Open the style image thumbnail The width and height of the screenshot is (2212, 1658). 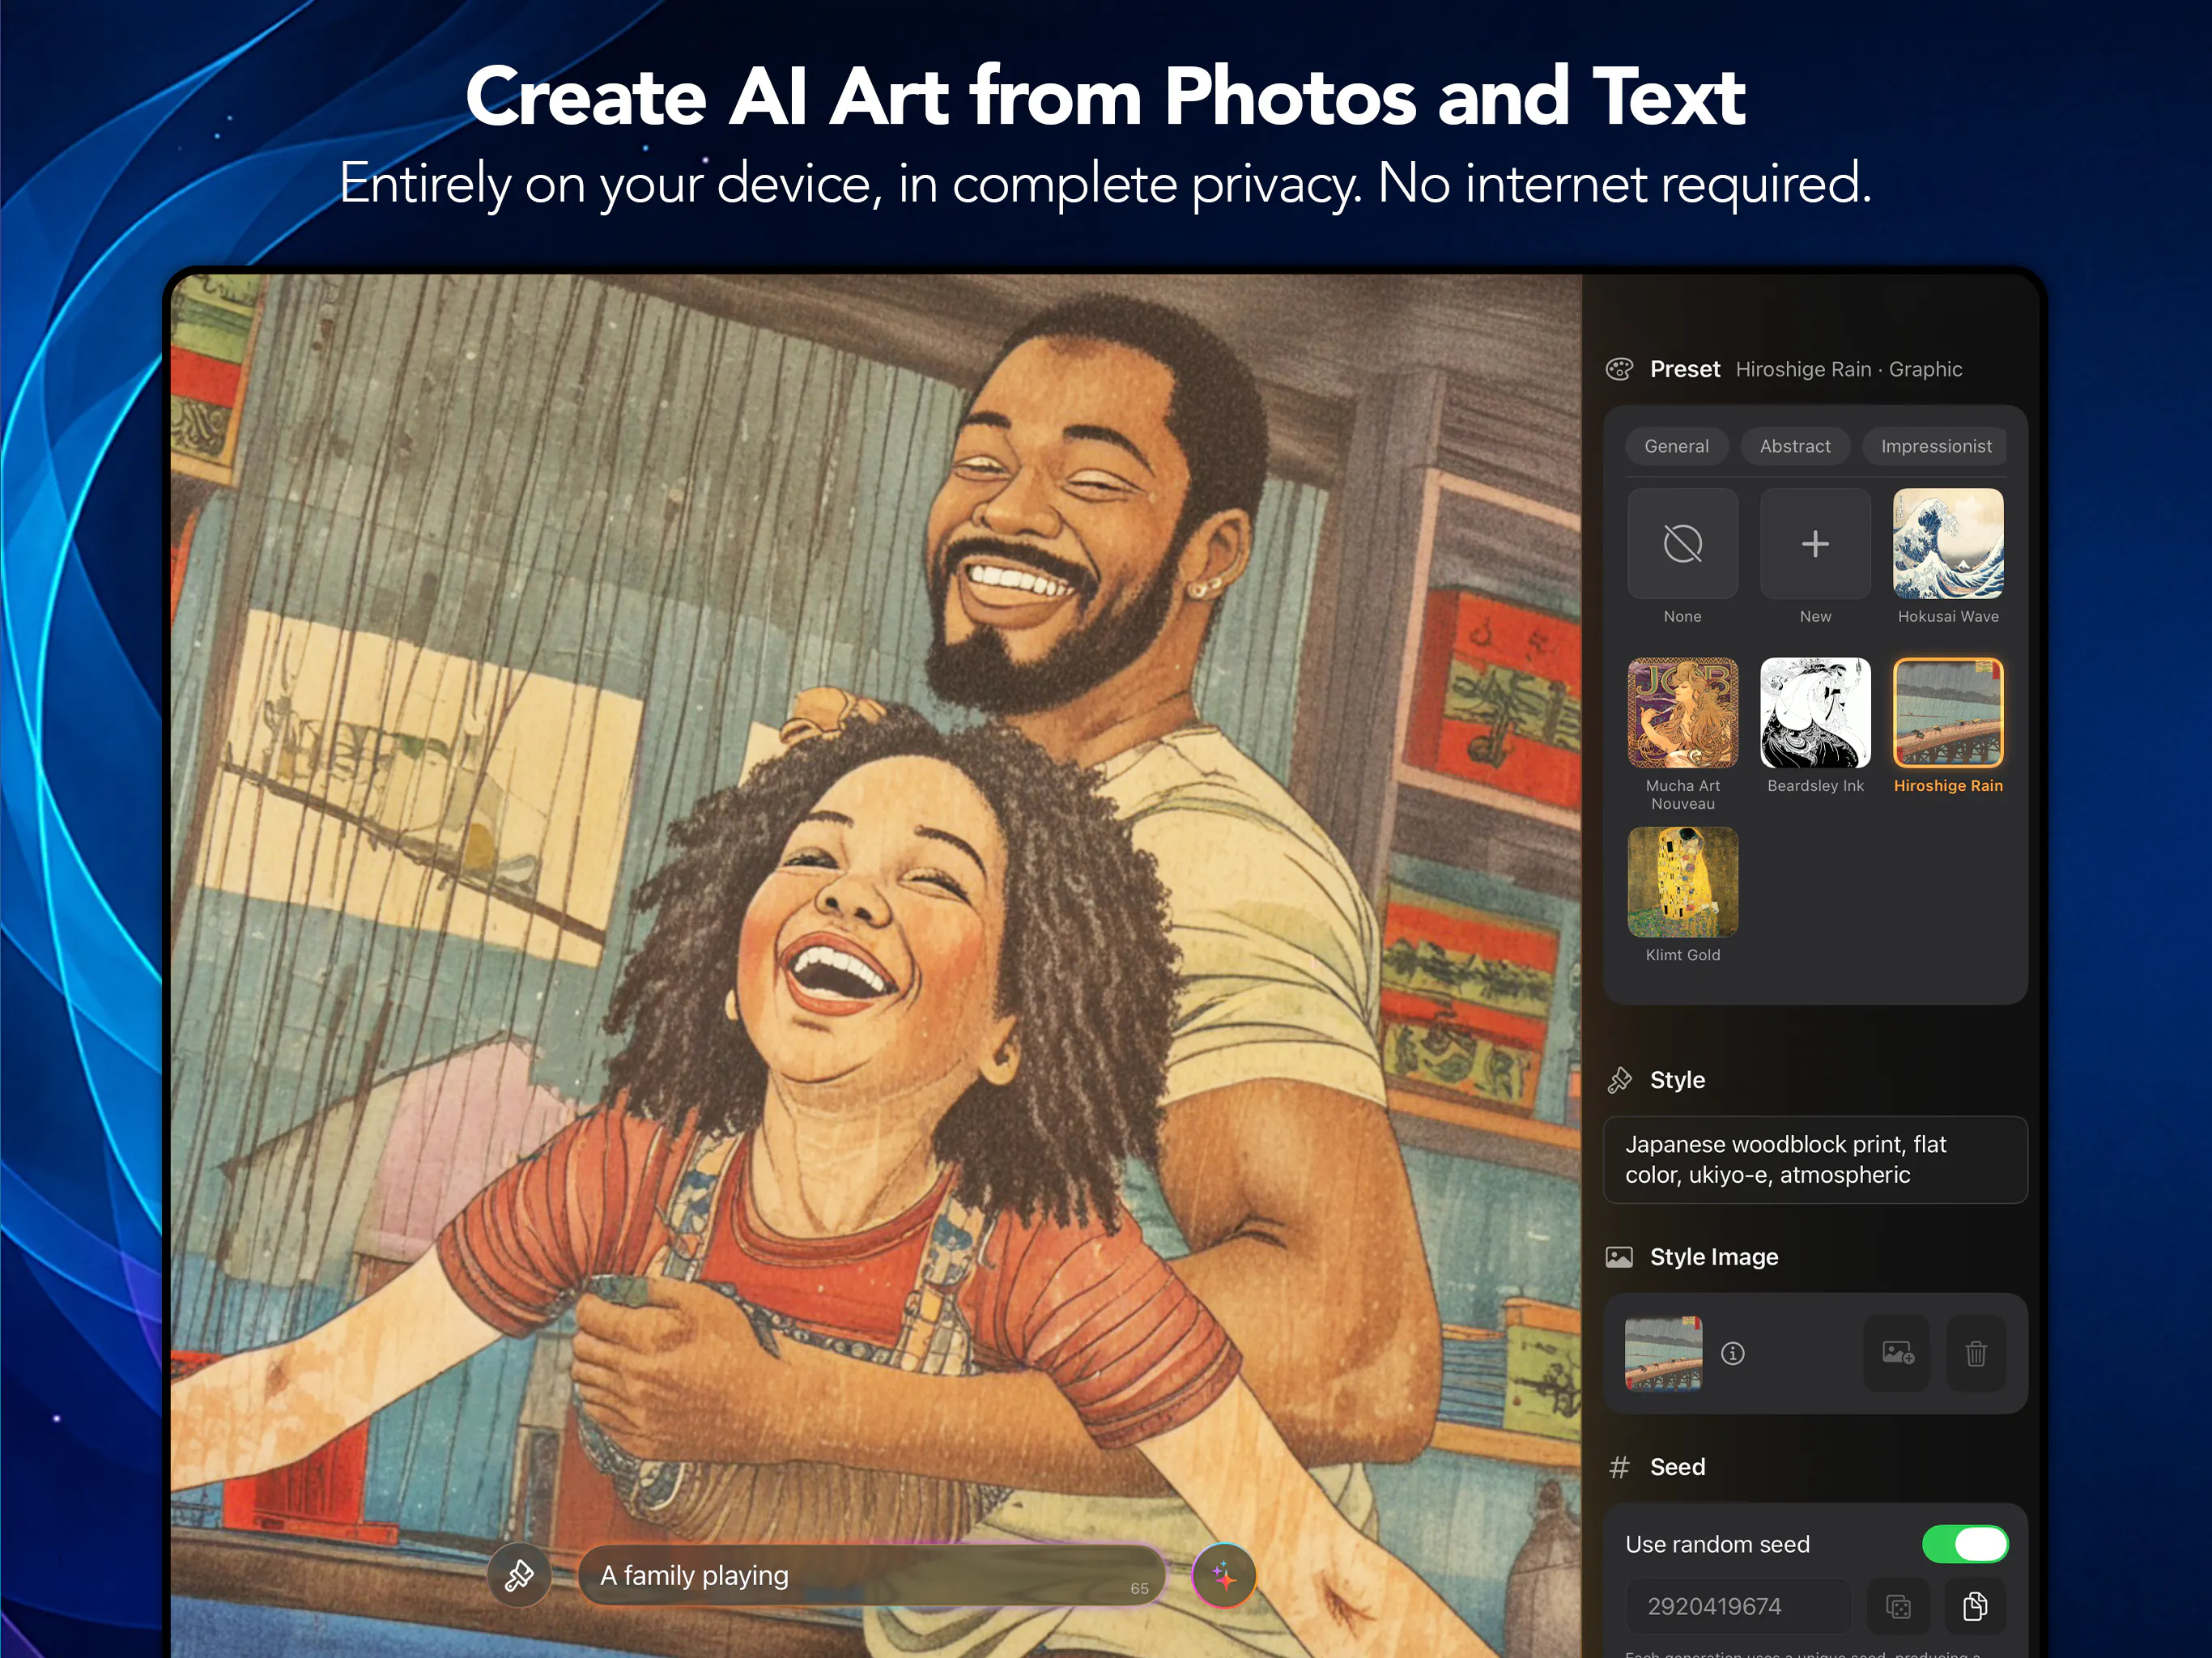point(1663,1353)
